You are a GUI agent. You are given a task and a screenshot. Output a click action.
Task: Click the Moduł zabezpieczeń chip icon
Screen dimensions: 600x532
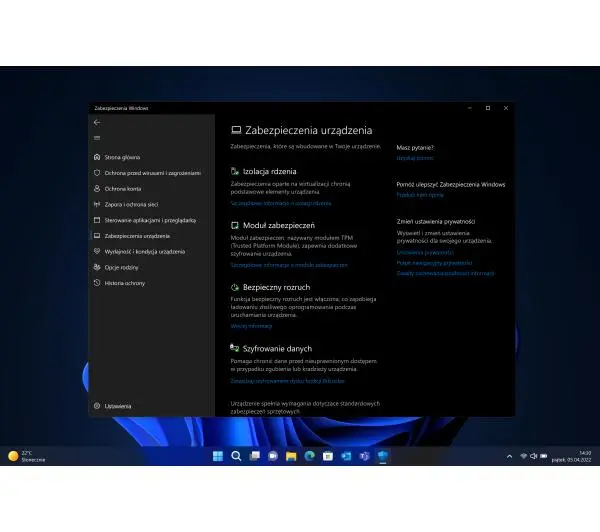click(235, 225)
